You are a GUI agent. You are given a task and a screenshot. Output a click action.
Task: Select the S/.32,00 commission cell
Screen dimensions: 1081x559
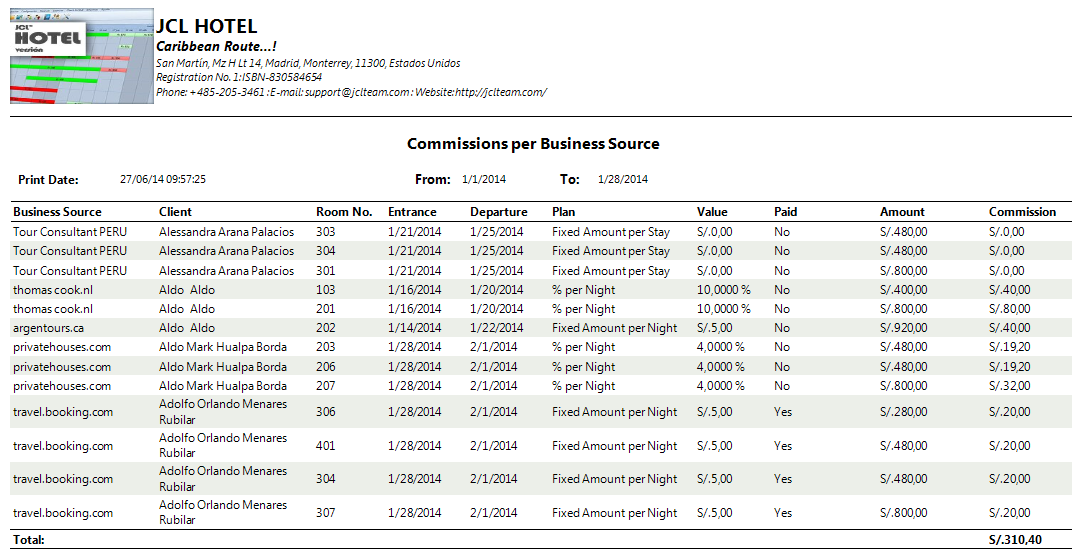point(1009,386)
